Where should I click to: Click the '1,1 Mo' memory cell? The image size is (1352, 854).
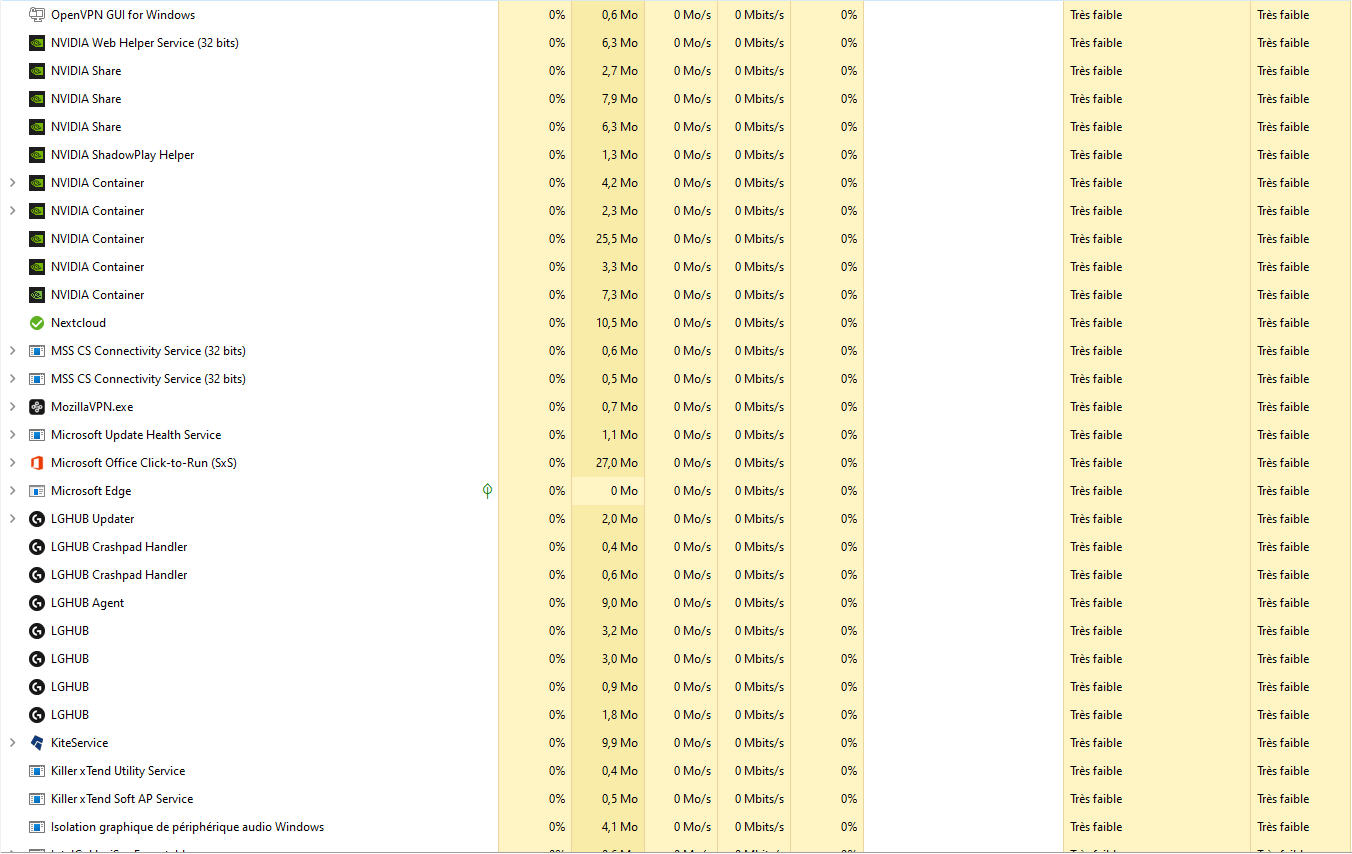[608, 435]
